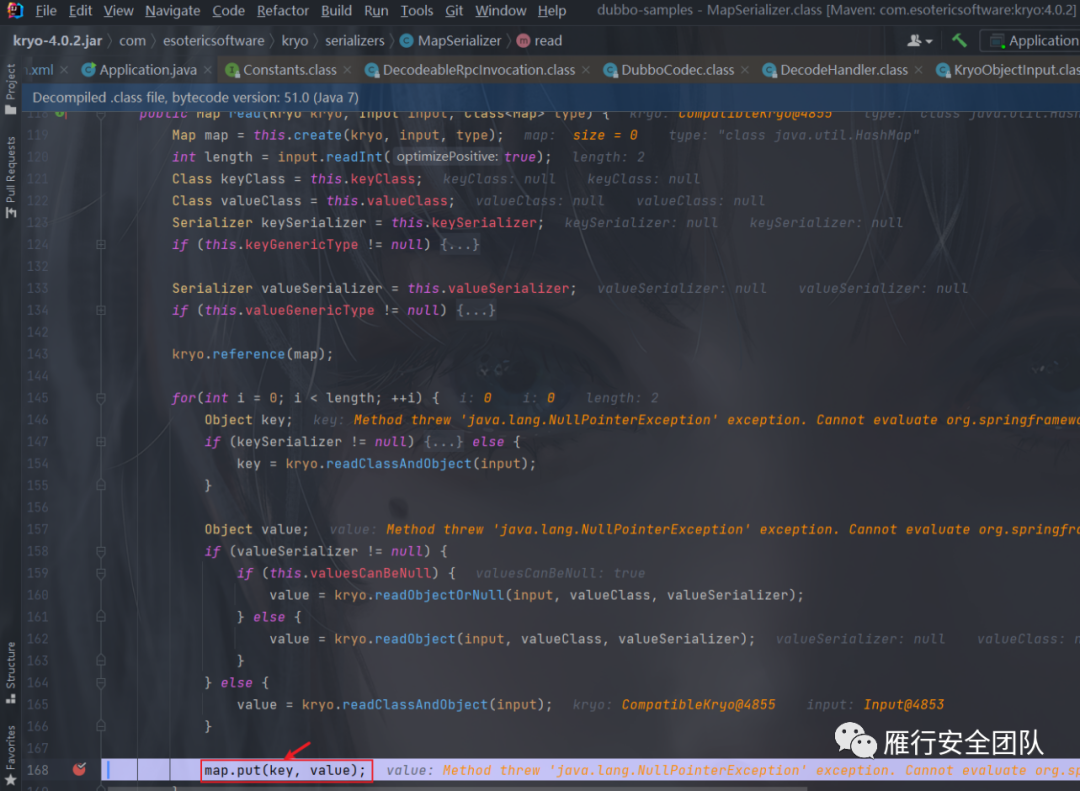1080x791 pixels.
Task: Click the serializers breadcrumb
Action: coord(355,41)
